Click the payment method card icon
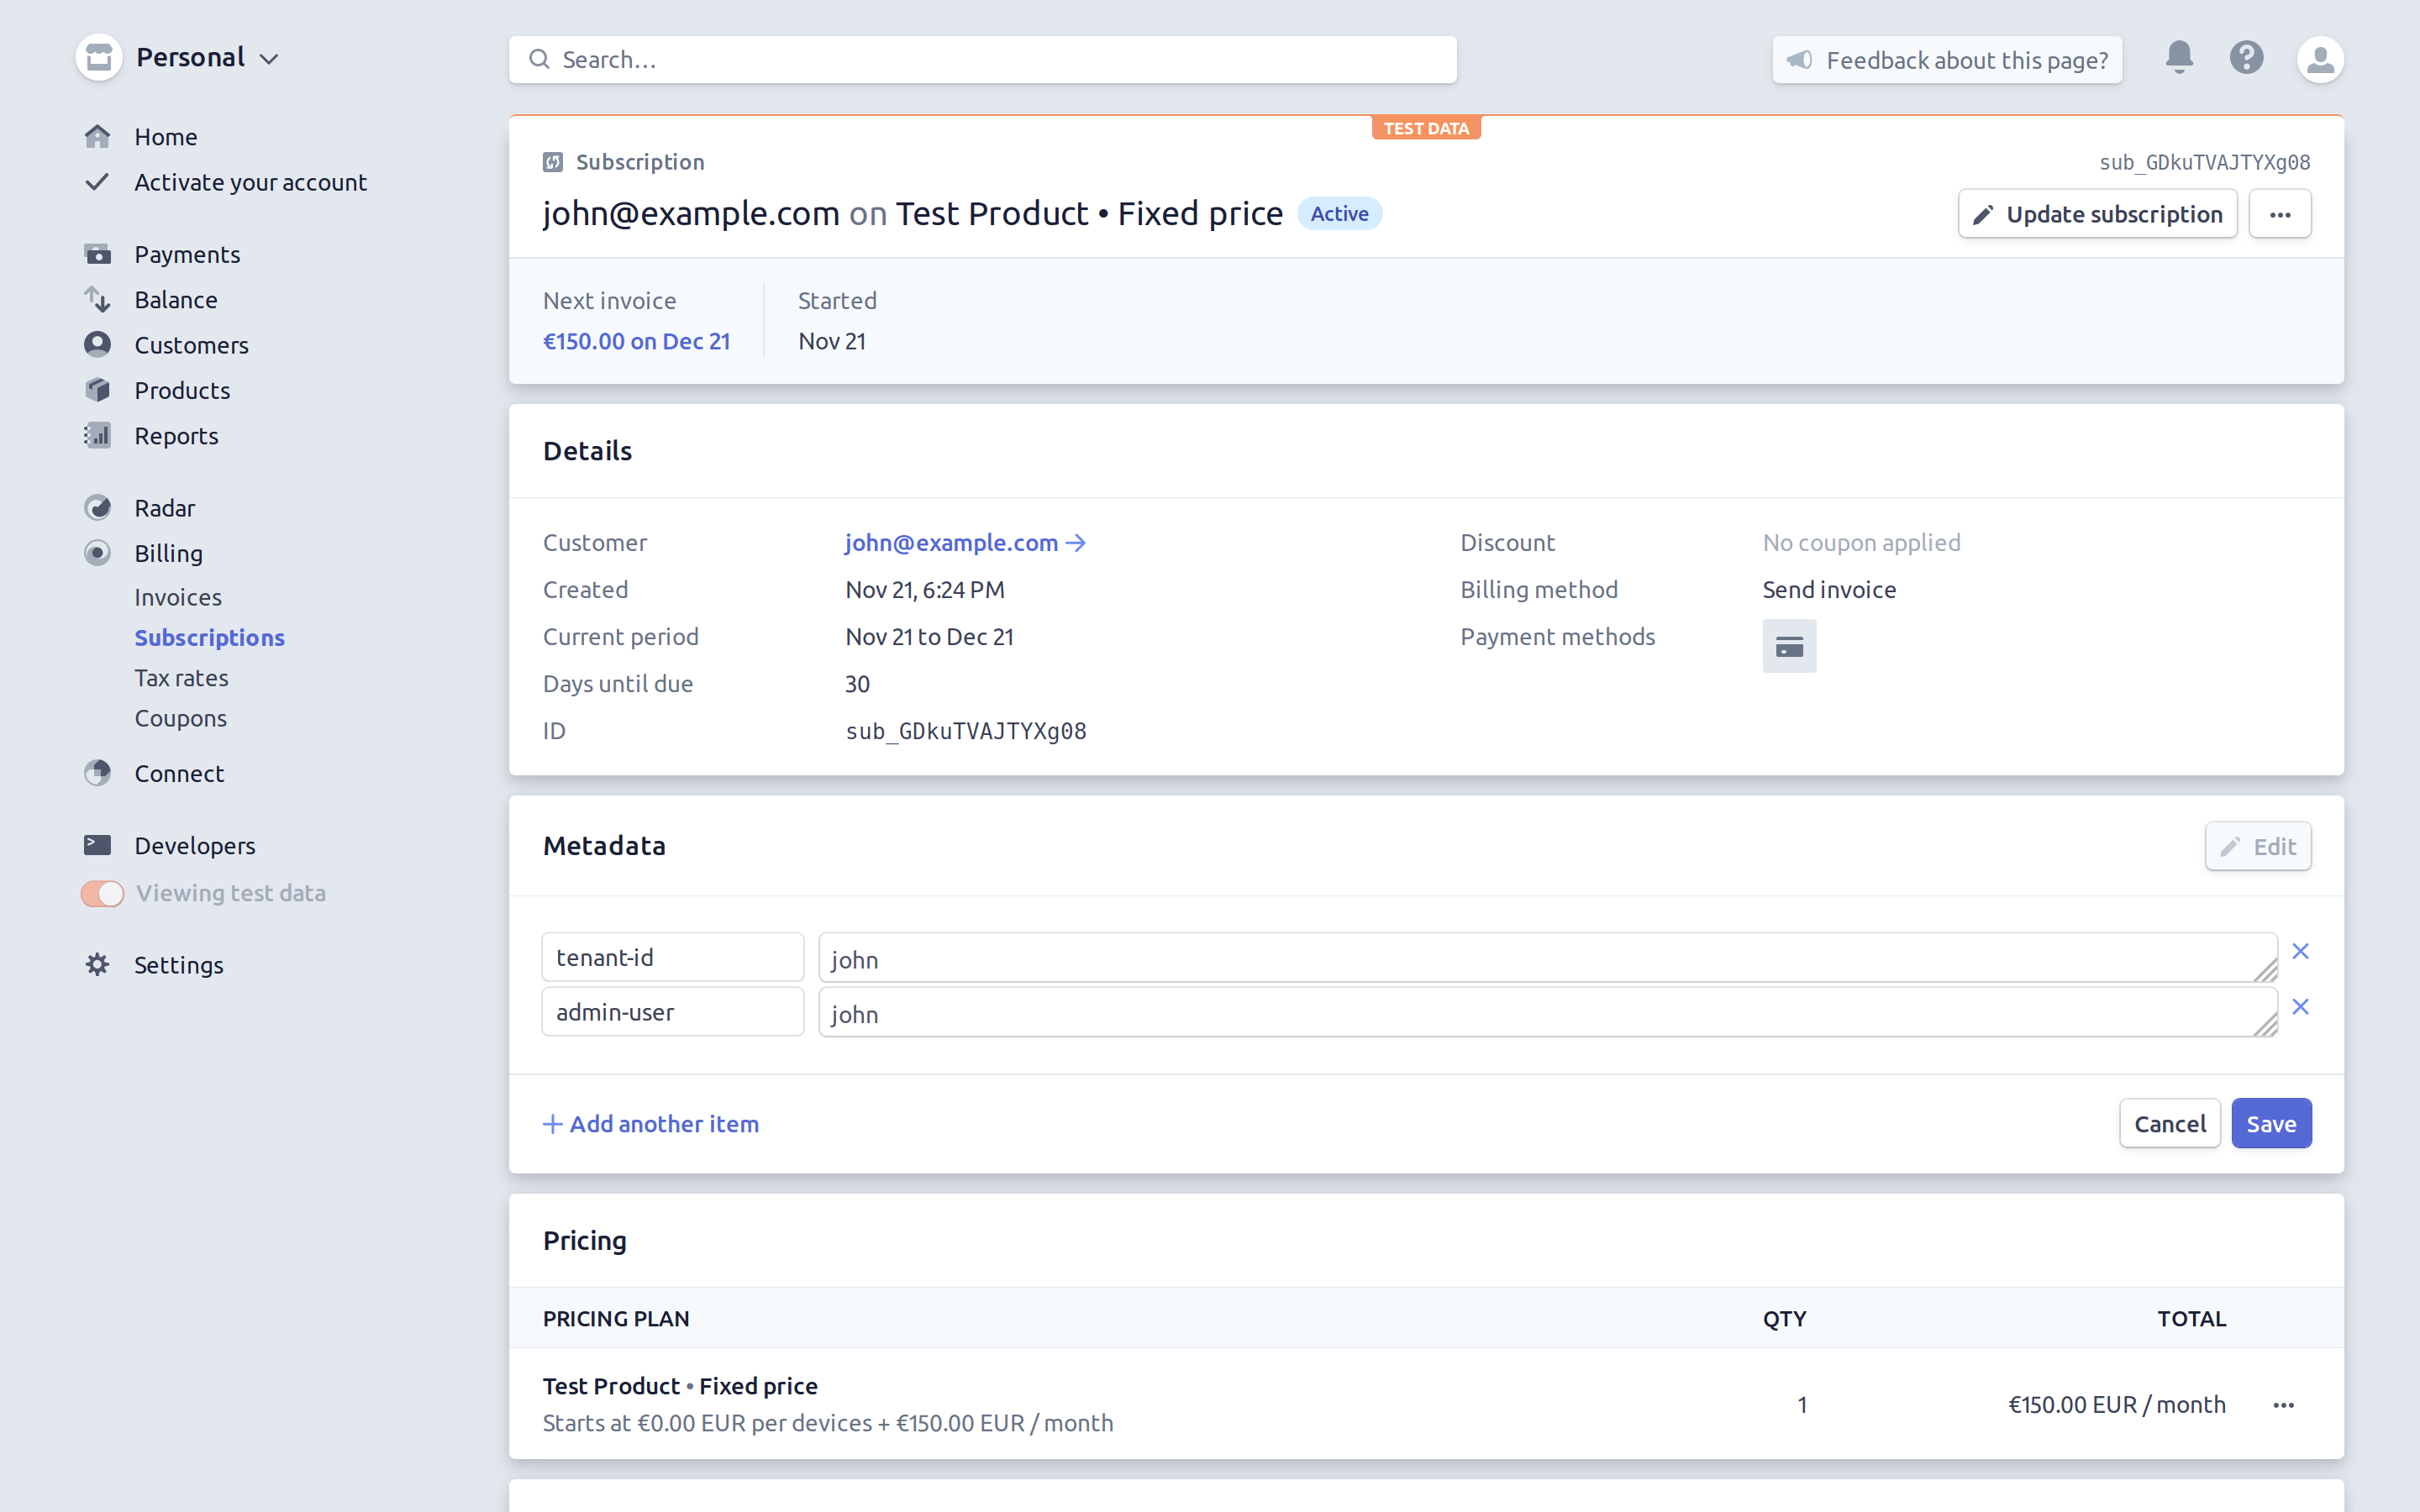 point(1789,645)
